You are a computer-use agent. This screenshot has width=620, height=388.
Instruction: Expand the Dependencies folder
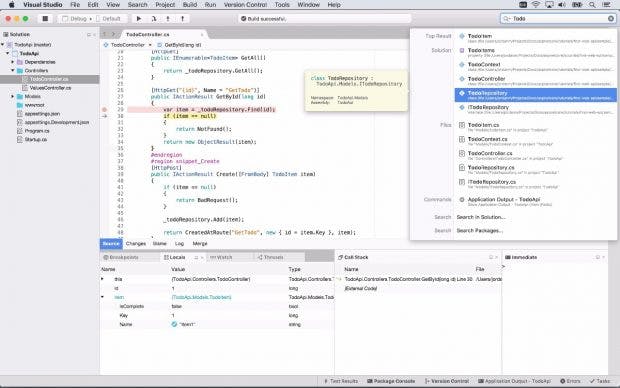click(12, 62)
